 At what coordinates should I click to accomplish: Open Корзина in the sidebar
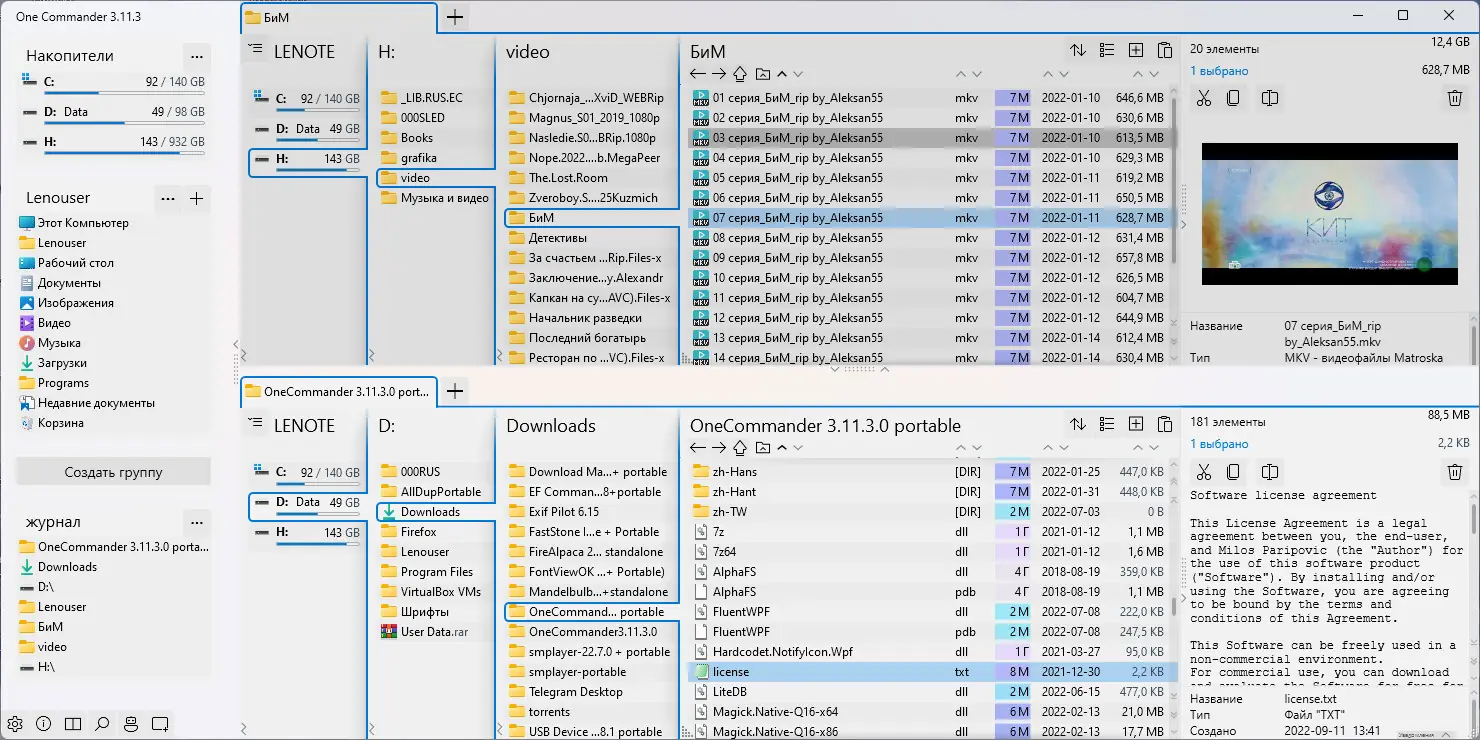coord(61,423)
